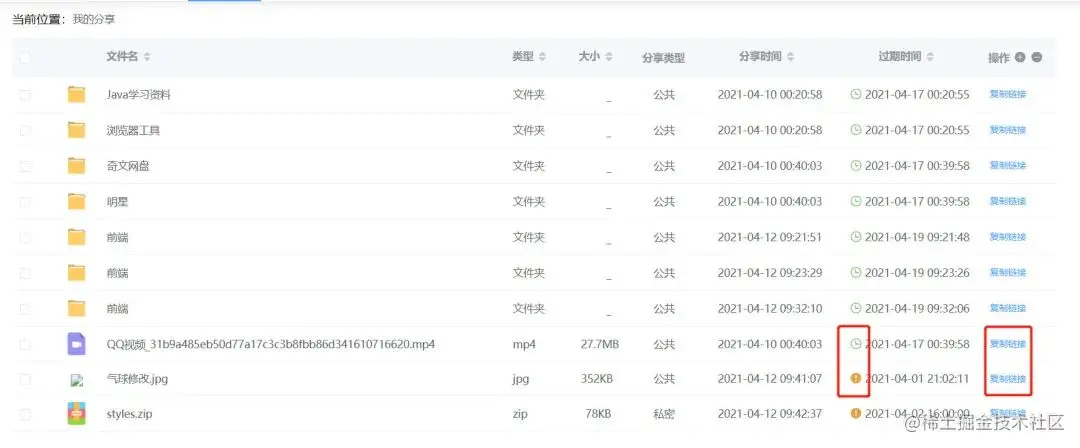
Task: Click folder icon of 前端 shared at 09:21:51
Action: point(76,237)
